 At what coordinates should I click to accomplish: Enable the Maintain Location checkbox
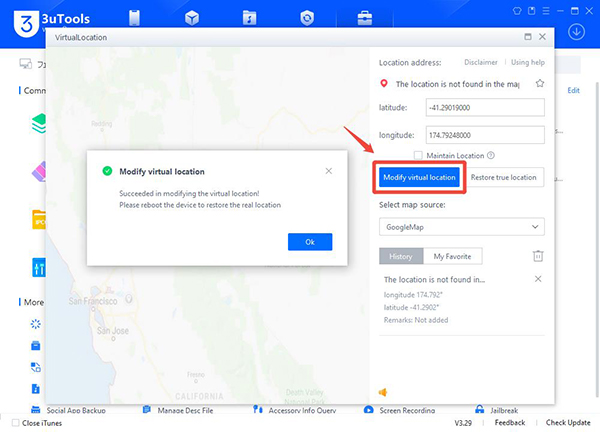point(418,156)
